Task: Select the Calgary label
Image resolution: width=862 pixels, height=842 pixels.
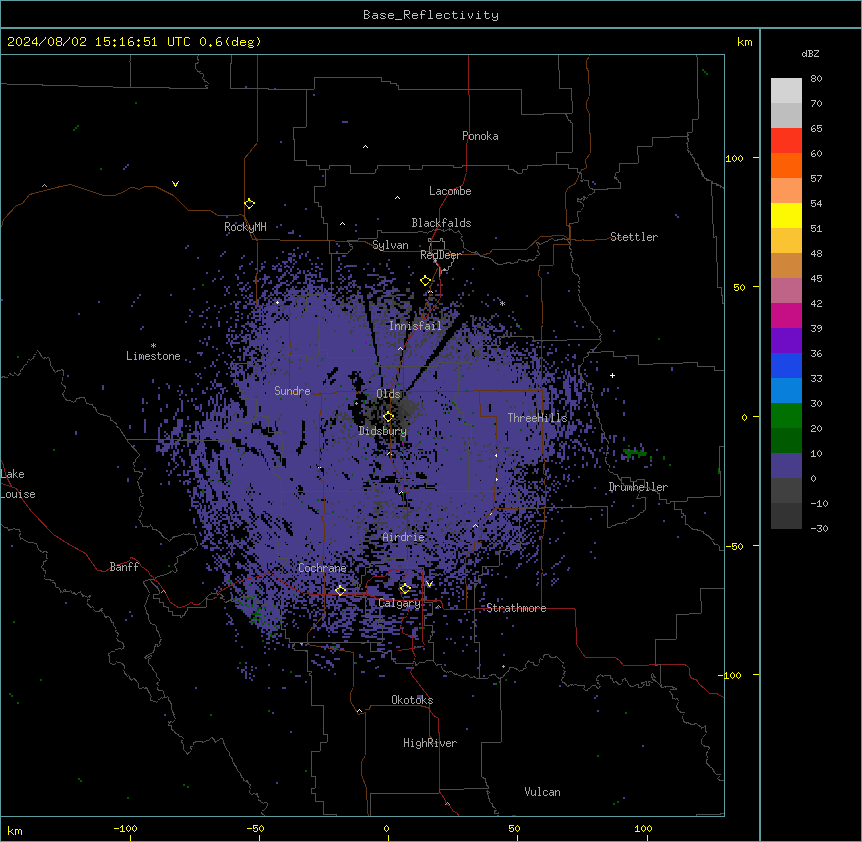Action: click(399, 603)
